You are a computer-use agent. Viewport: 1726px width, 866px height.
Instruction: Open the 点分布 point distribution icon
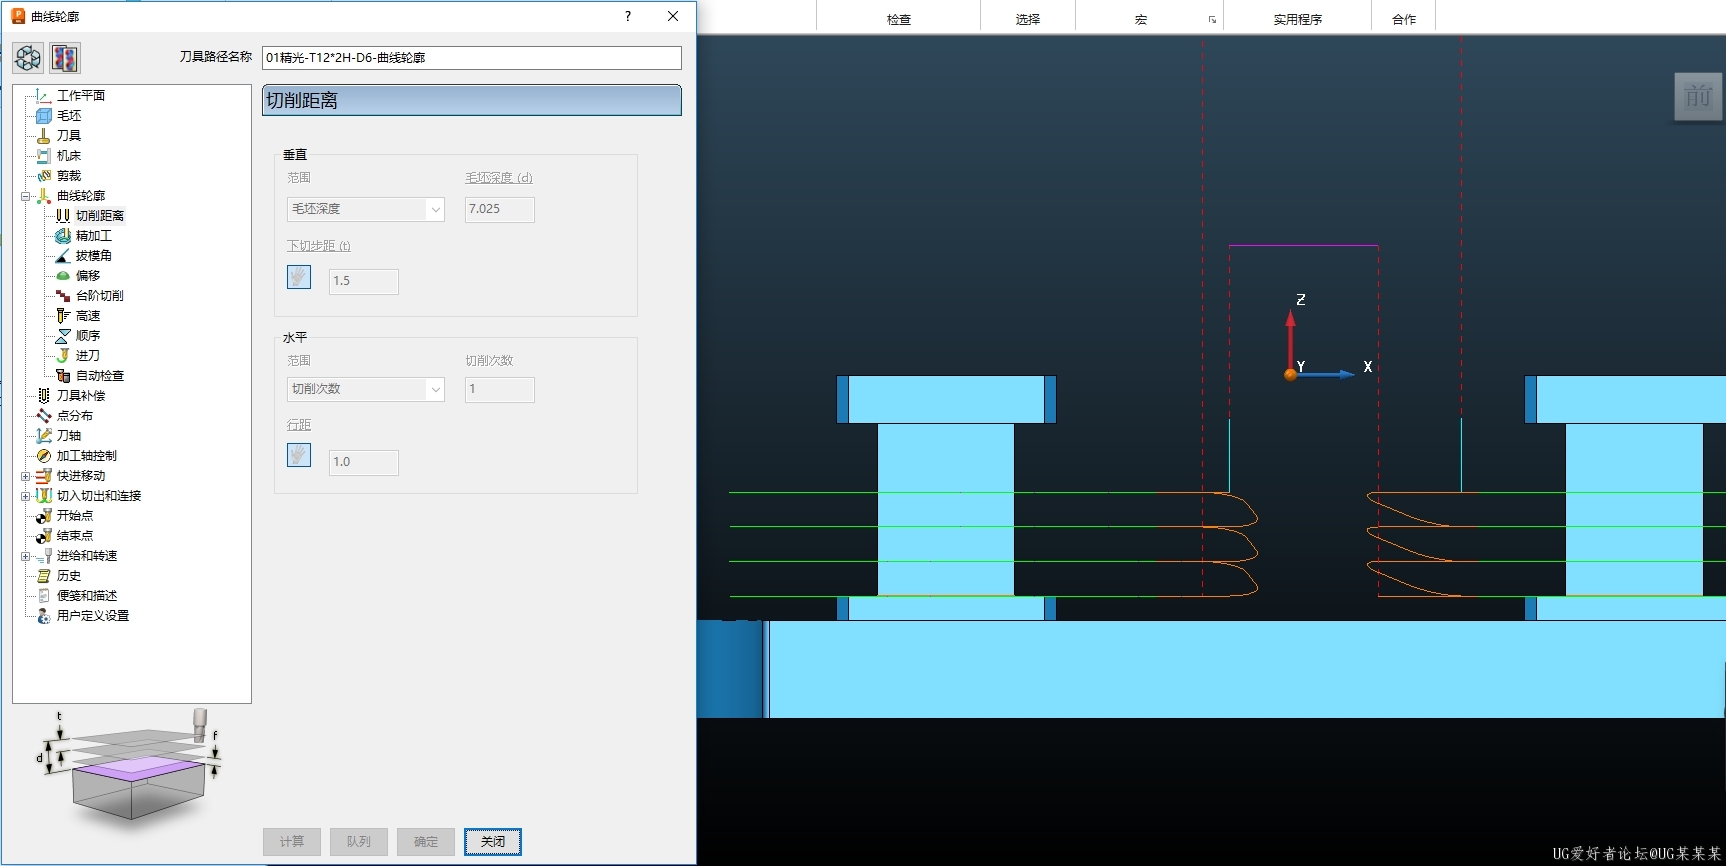44,416
